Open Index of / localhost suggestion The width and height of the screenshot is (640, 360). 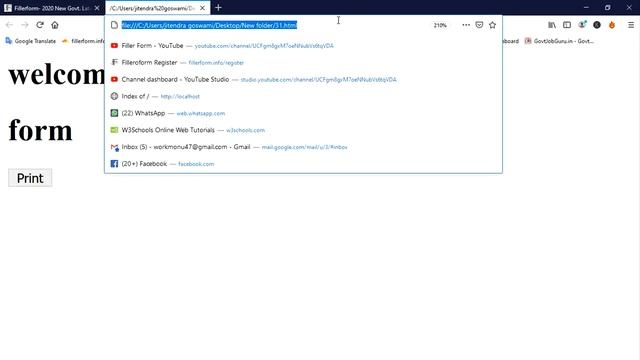(303, 96)
